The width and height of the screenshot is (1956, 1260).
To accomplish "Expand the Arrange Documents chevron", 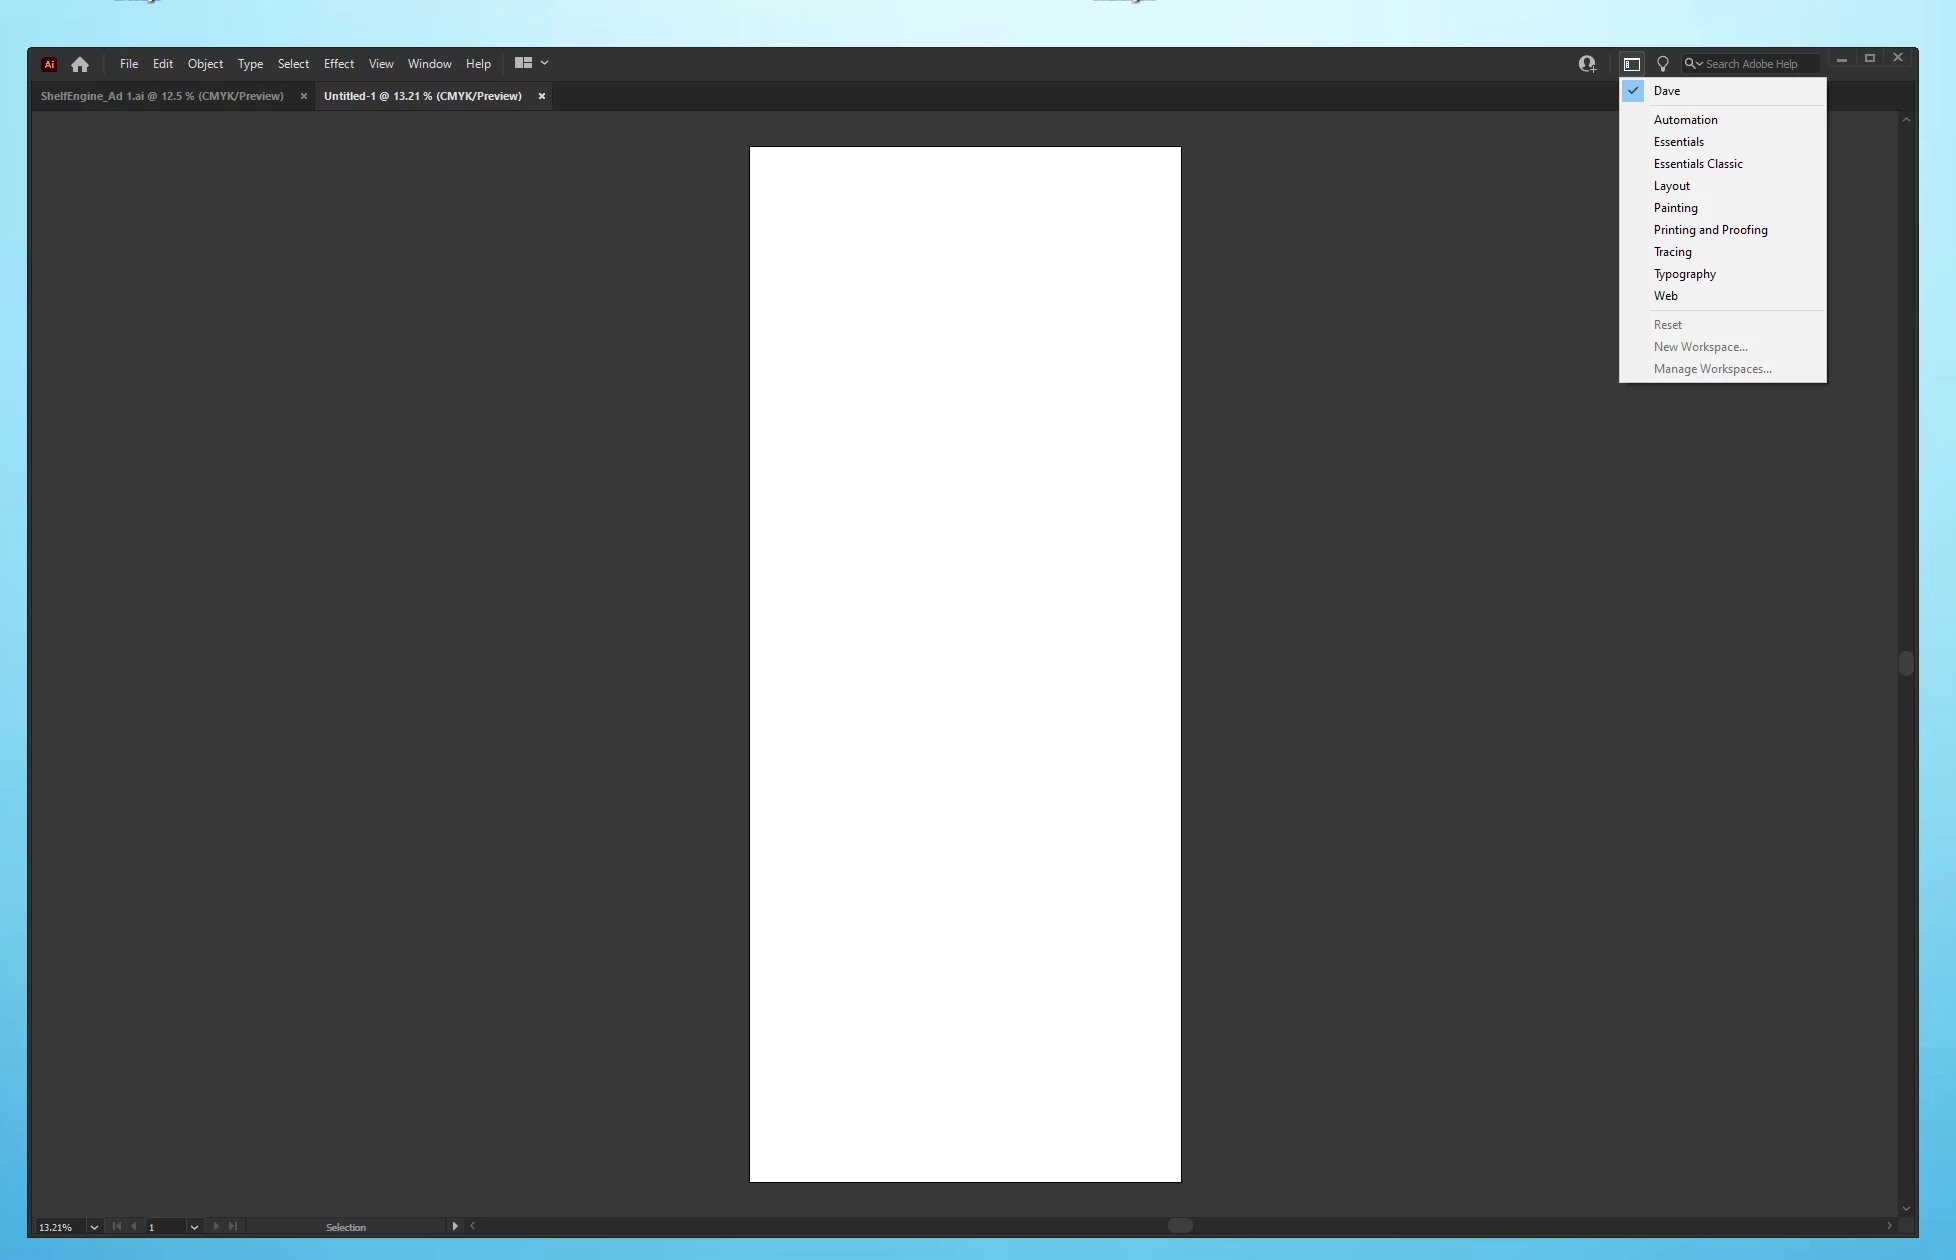I will [x=545, y=63].
